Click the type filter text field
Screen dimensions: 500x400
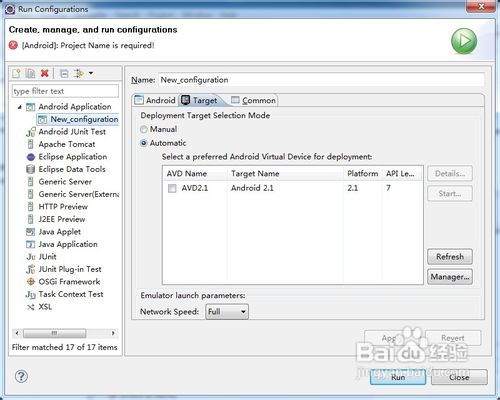(65, 91)
